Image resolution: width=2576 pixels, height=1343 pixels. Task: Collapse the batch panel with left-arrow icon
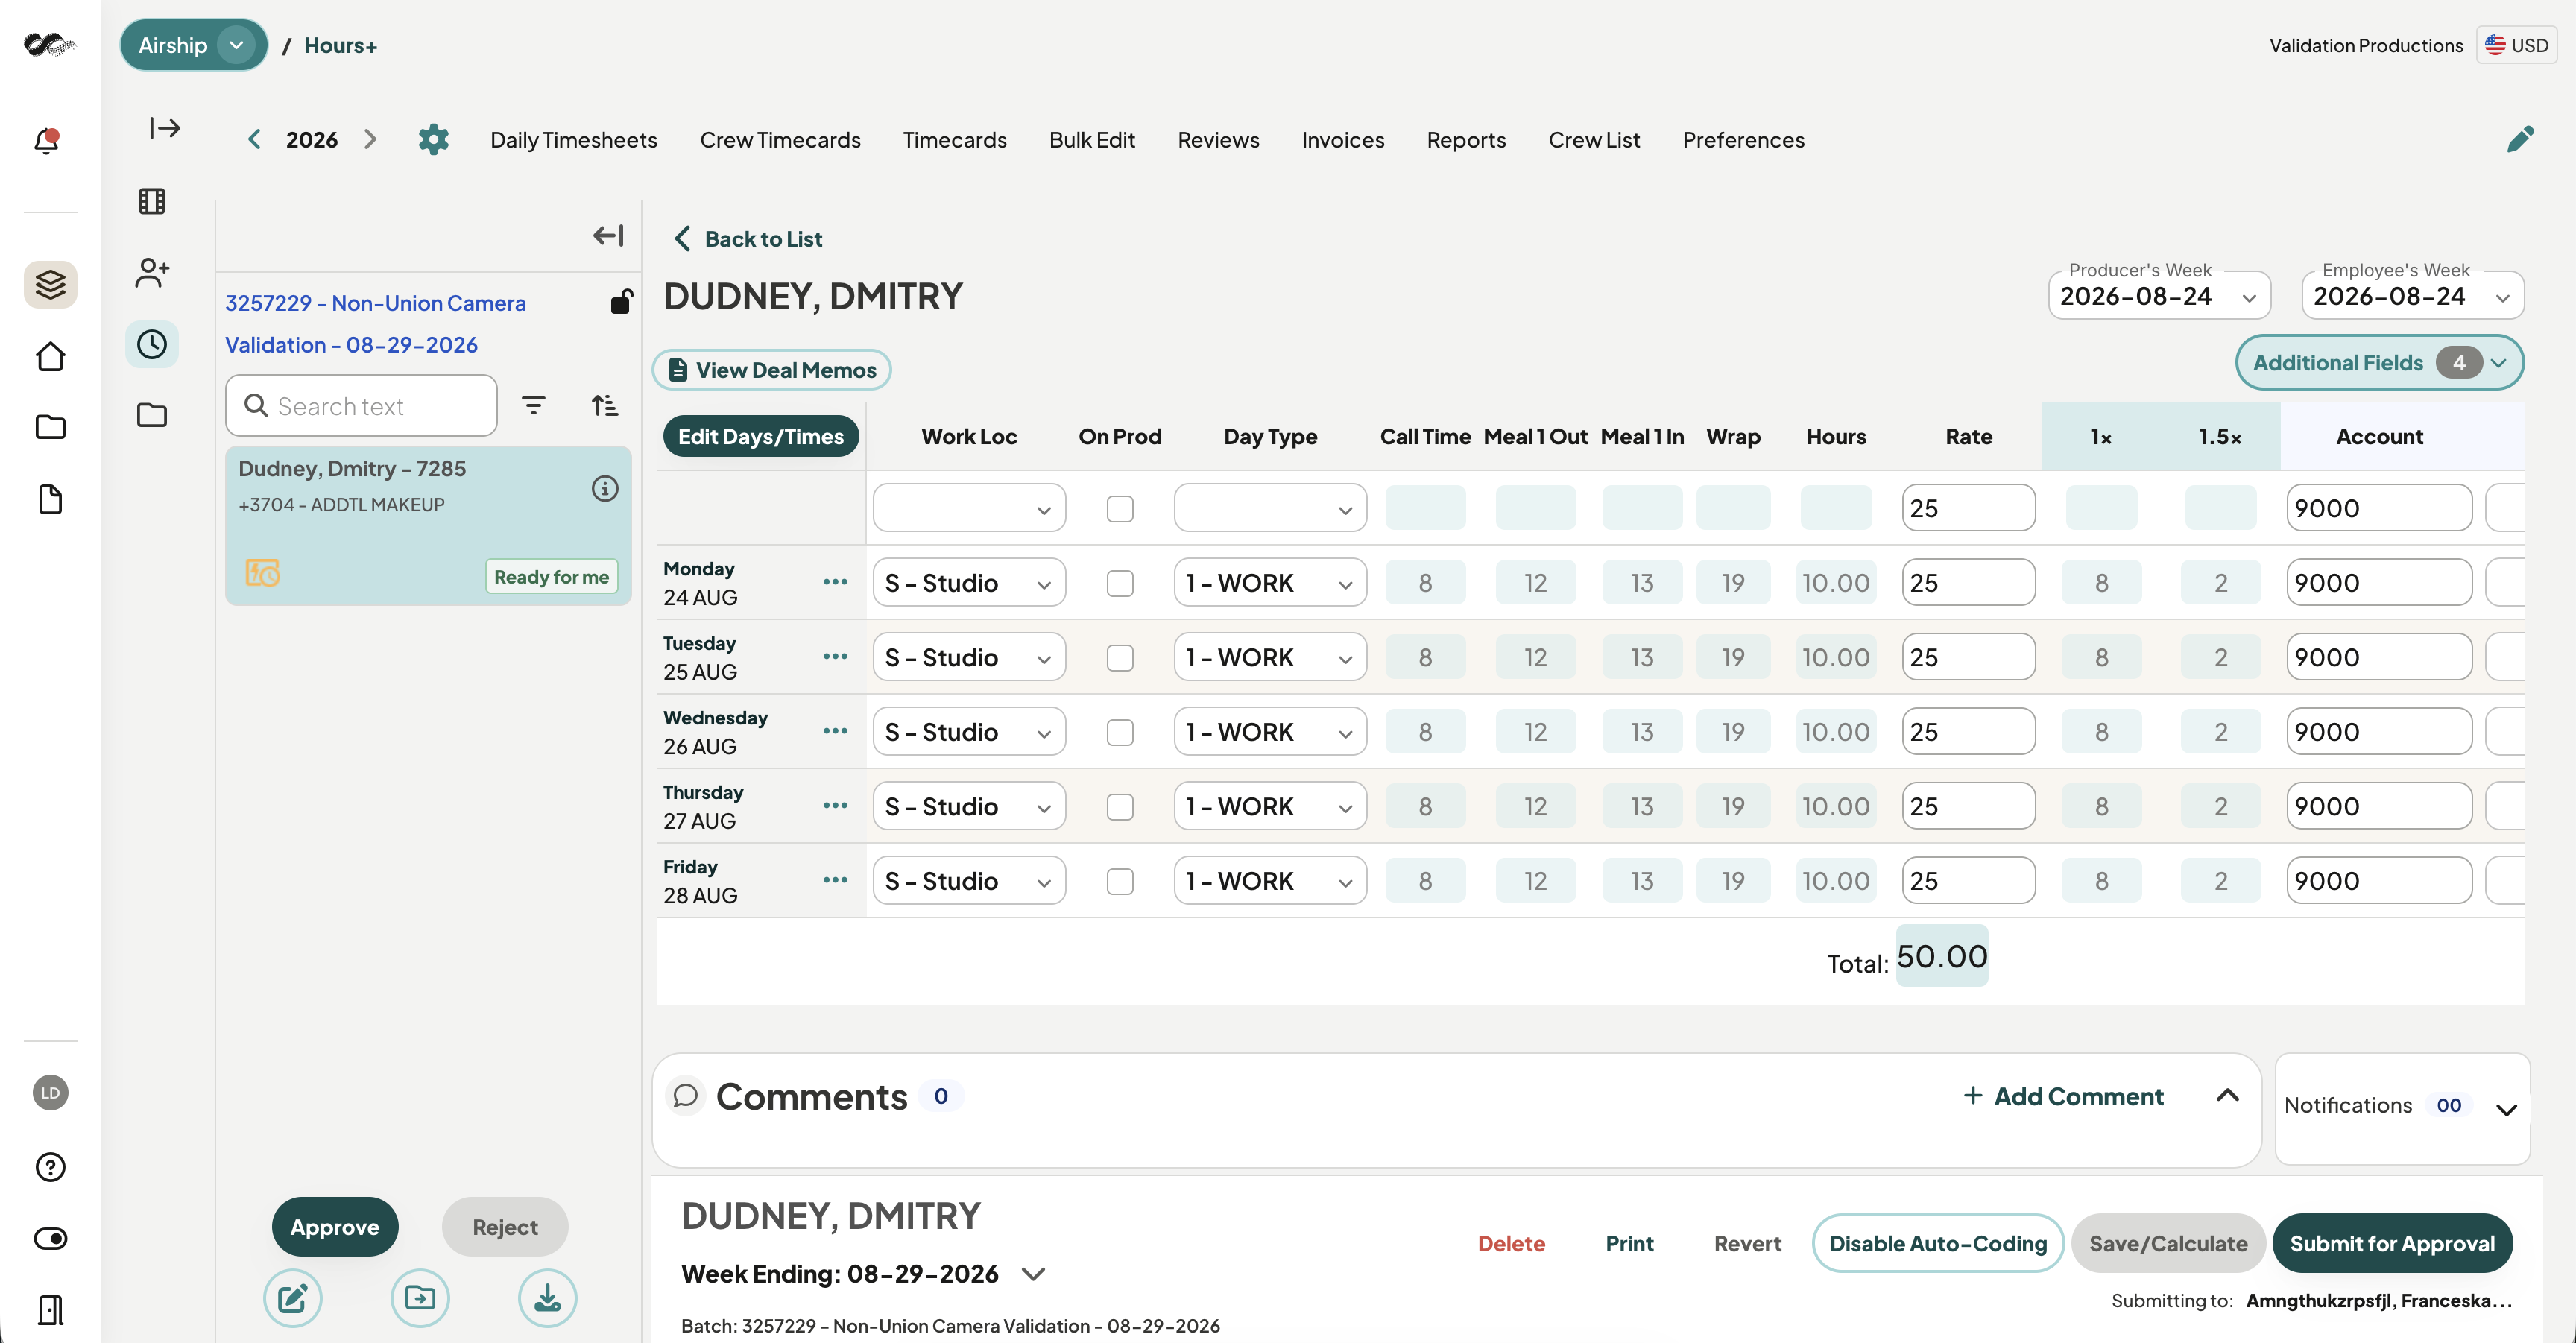tap(608, 235)
